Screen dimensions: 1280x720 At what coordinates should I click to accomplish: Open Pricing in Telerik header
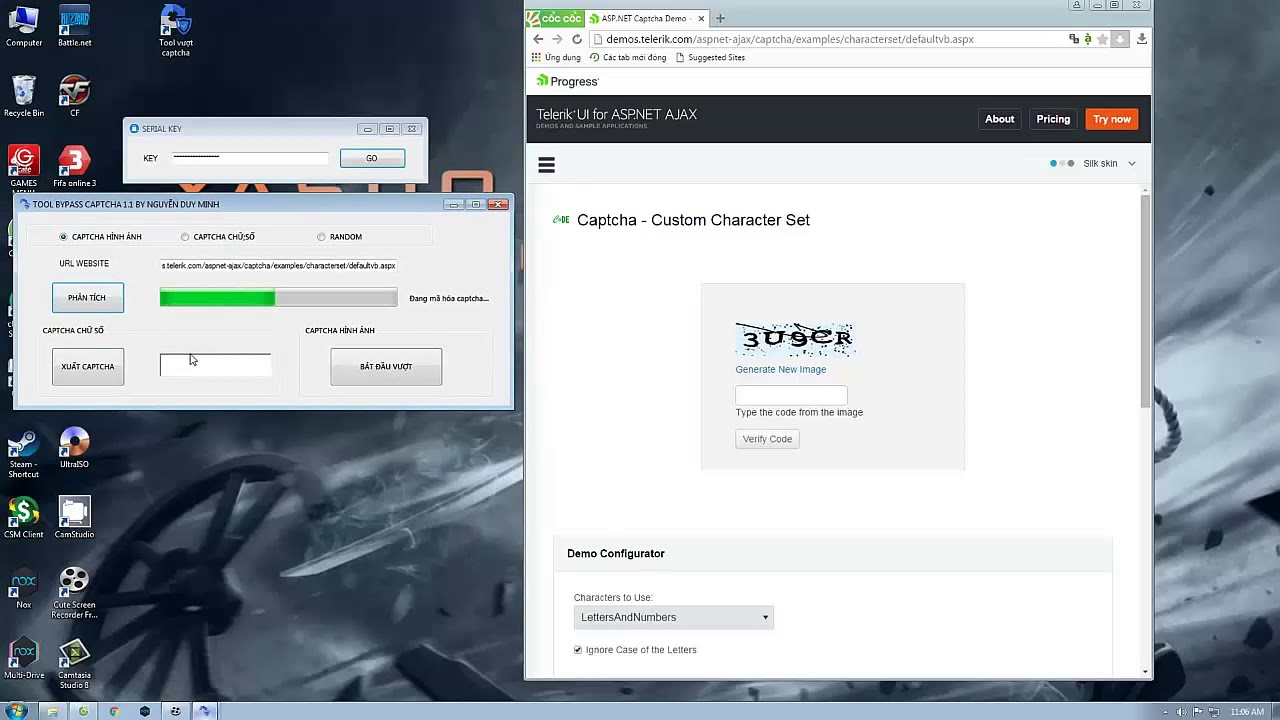tap(1053, 119)
